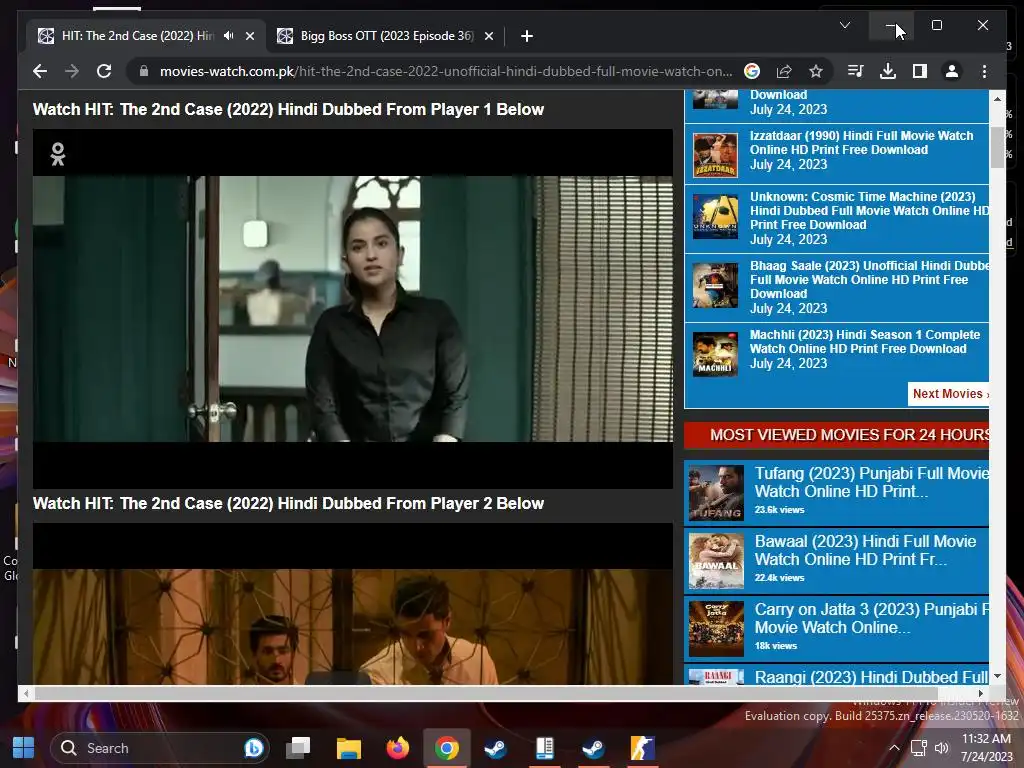The width and height of the screenshot is (1024, 768).
Task: Click Chrome icon on taskbar
Action: point(447,748)
